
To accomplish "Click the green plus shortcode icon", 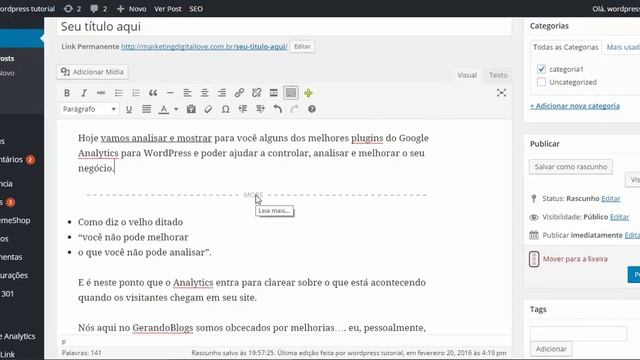I will [x=308, y=93].
